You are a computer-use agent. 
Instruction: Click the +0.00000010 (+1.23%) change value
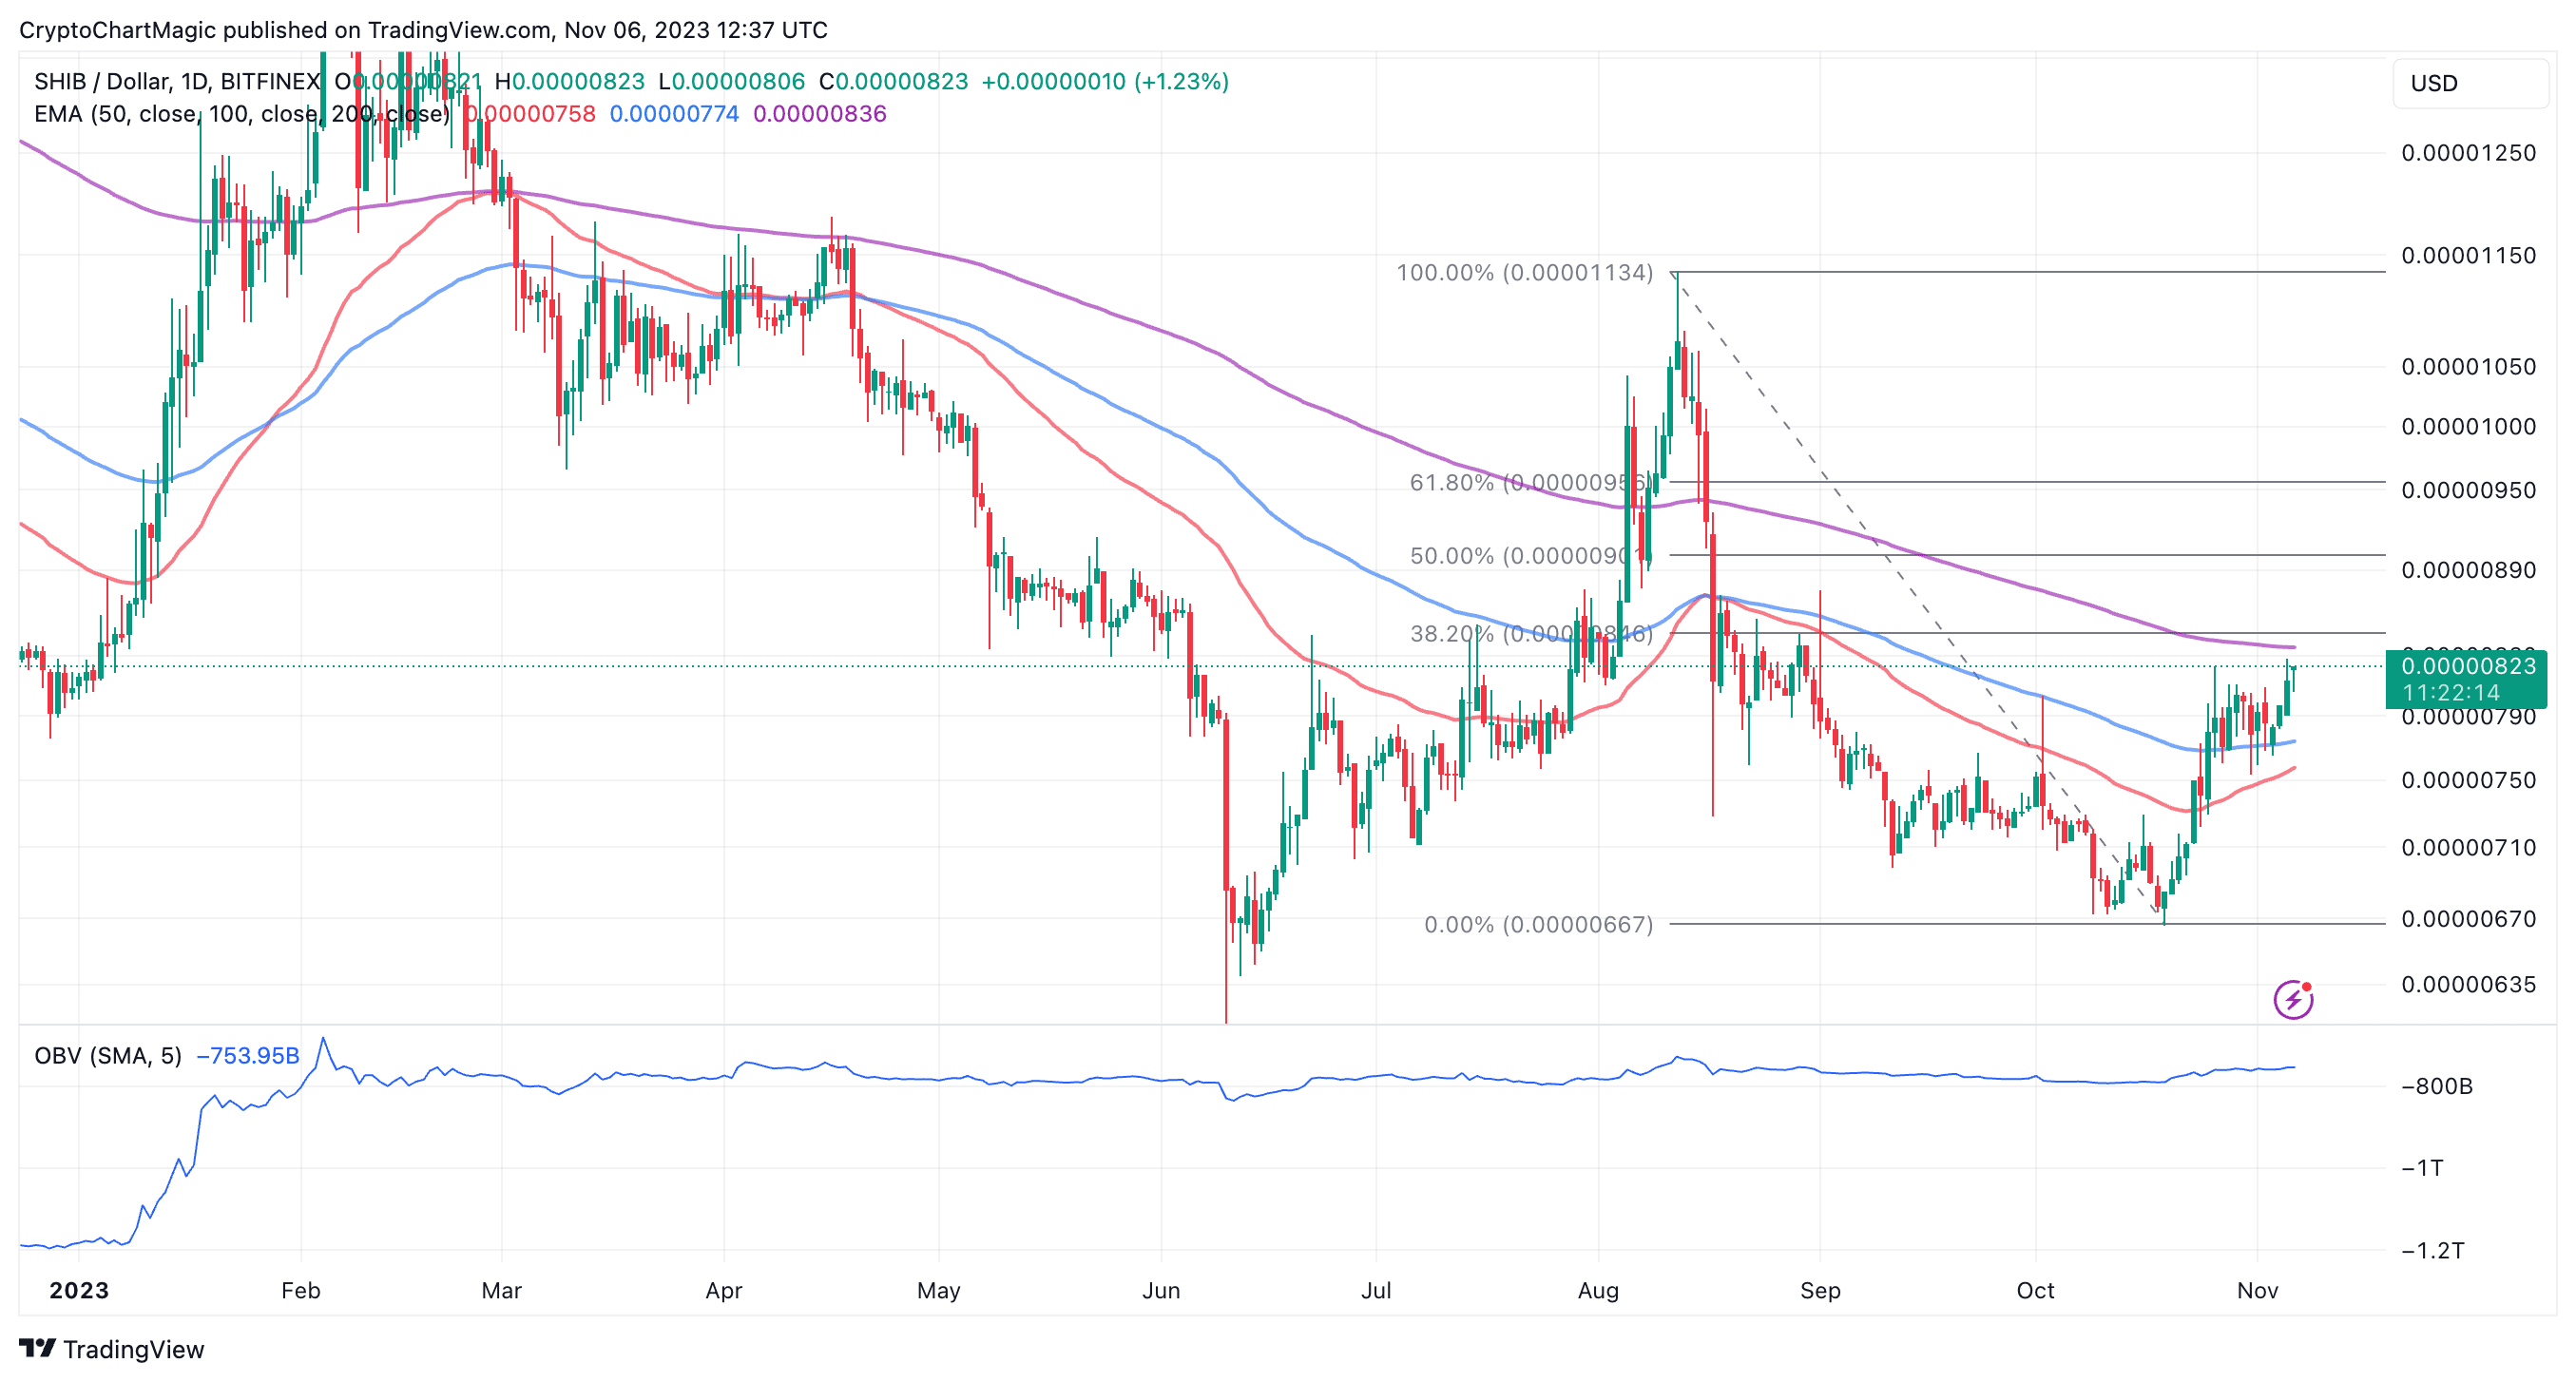[1105, 81]
